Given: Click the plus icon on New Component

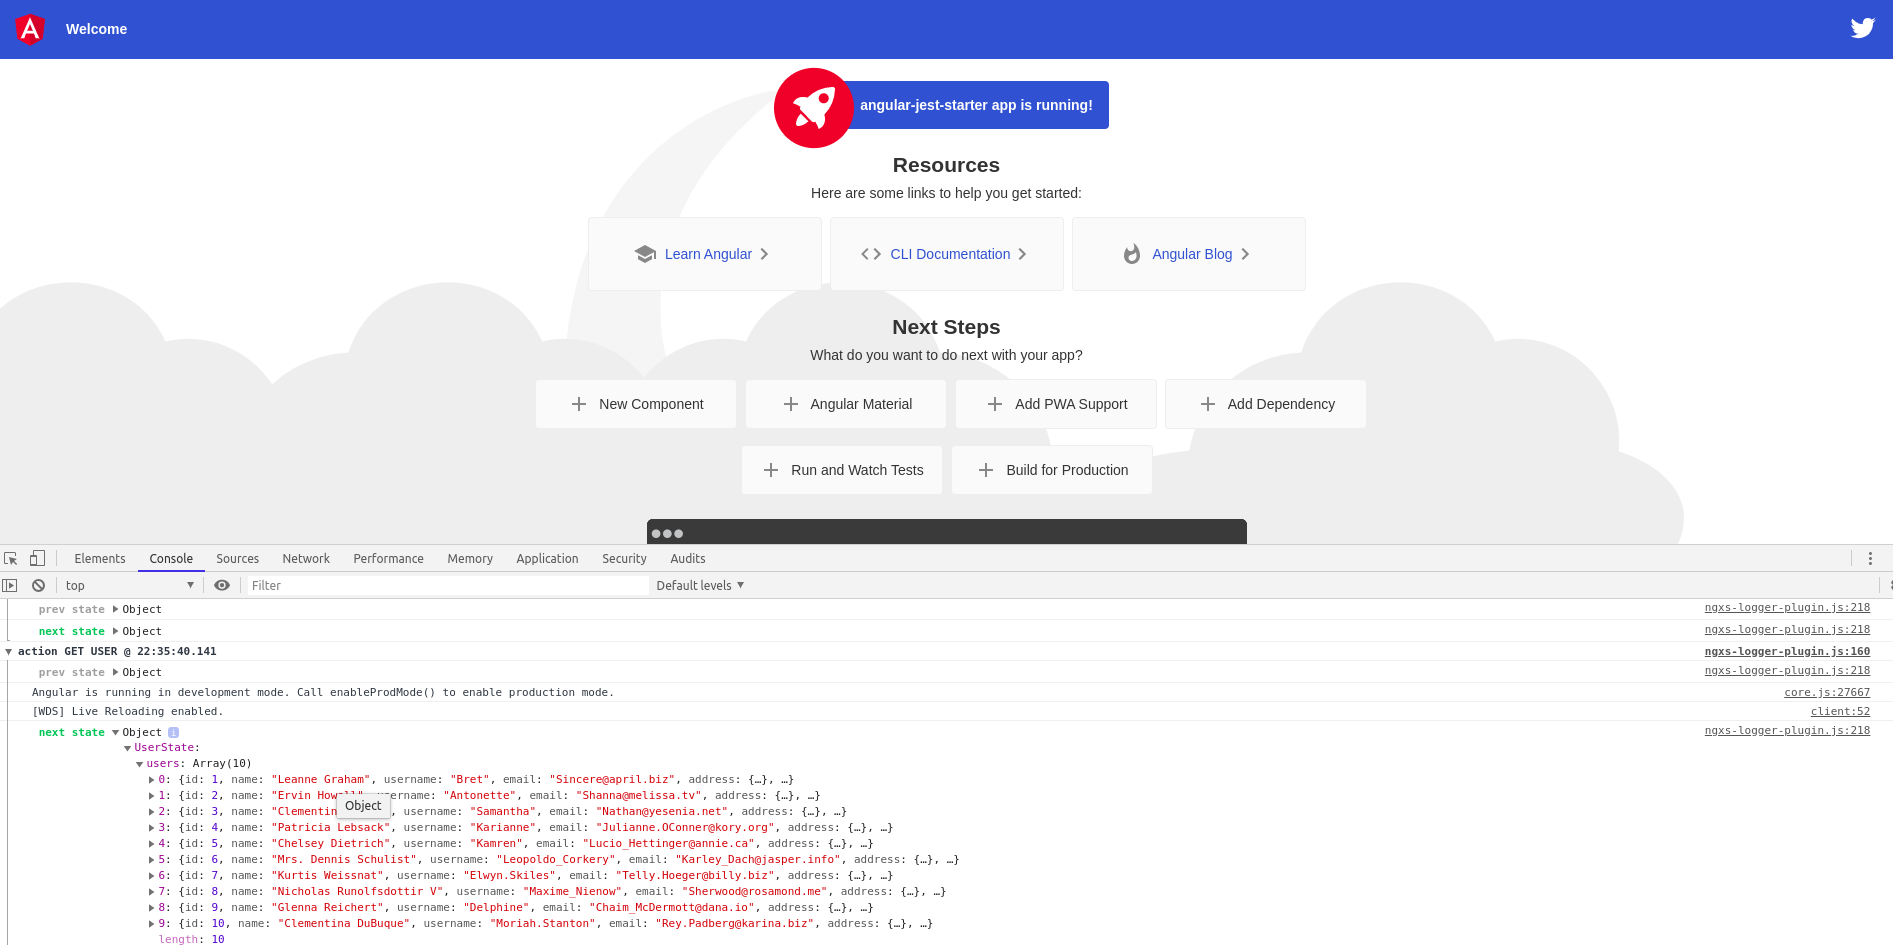Looking at the screenshot, I should point(579,404).
